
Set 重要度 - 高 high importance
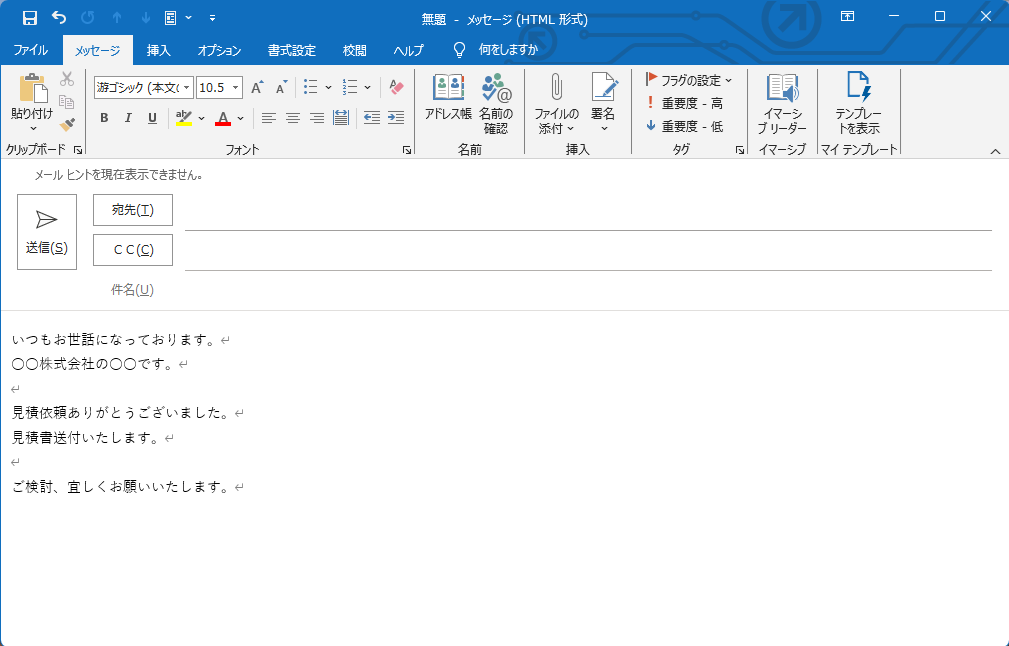(685, 103)
